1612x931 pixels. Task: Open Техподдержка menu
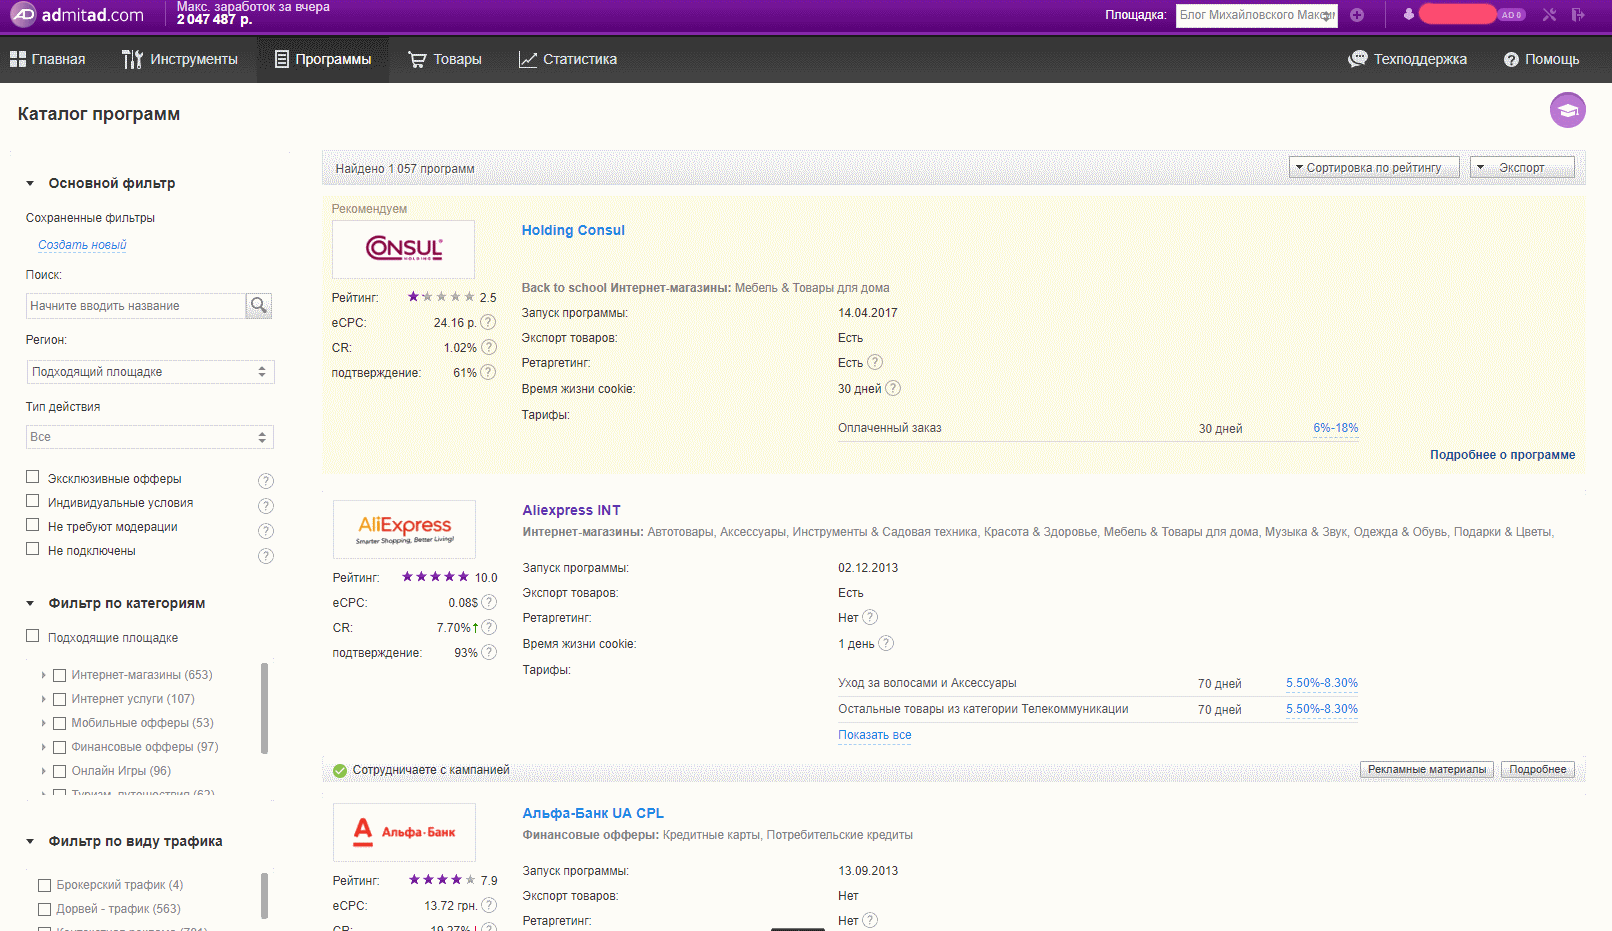click(1408, 59)
